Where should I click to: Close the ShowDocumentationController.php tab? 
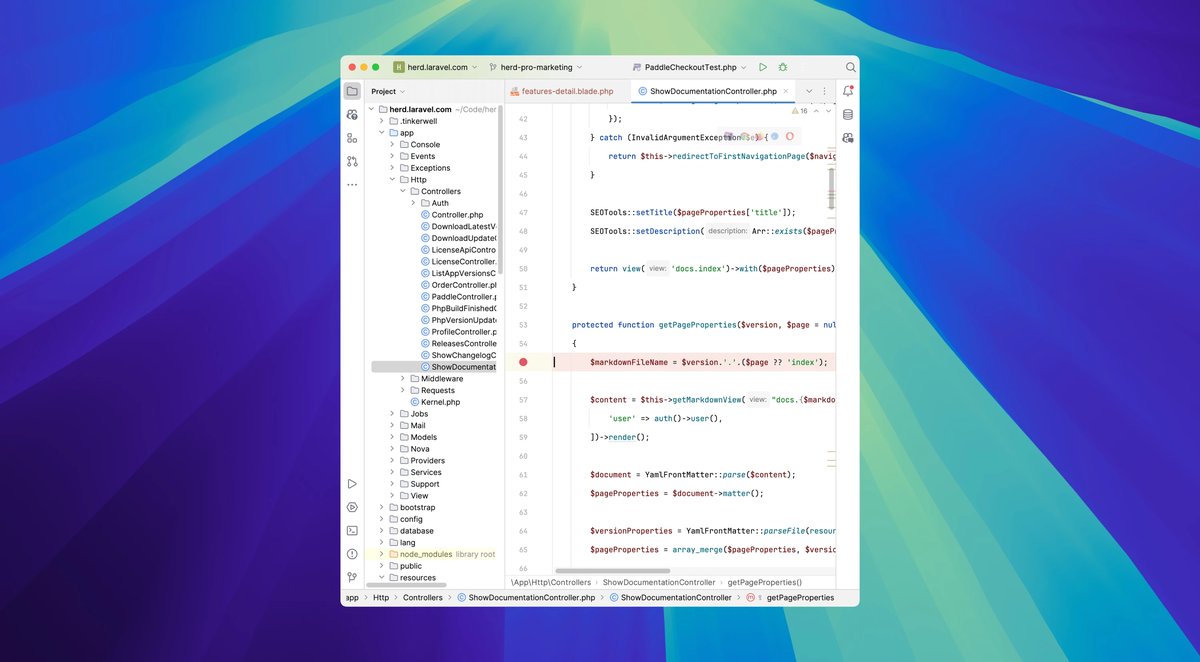tap(787, 91)
